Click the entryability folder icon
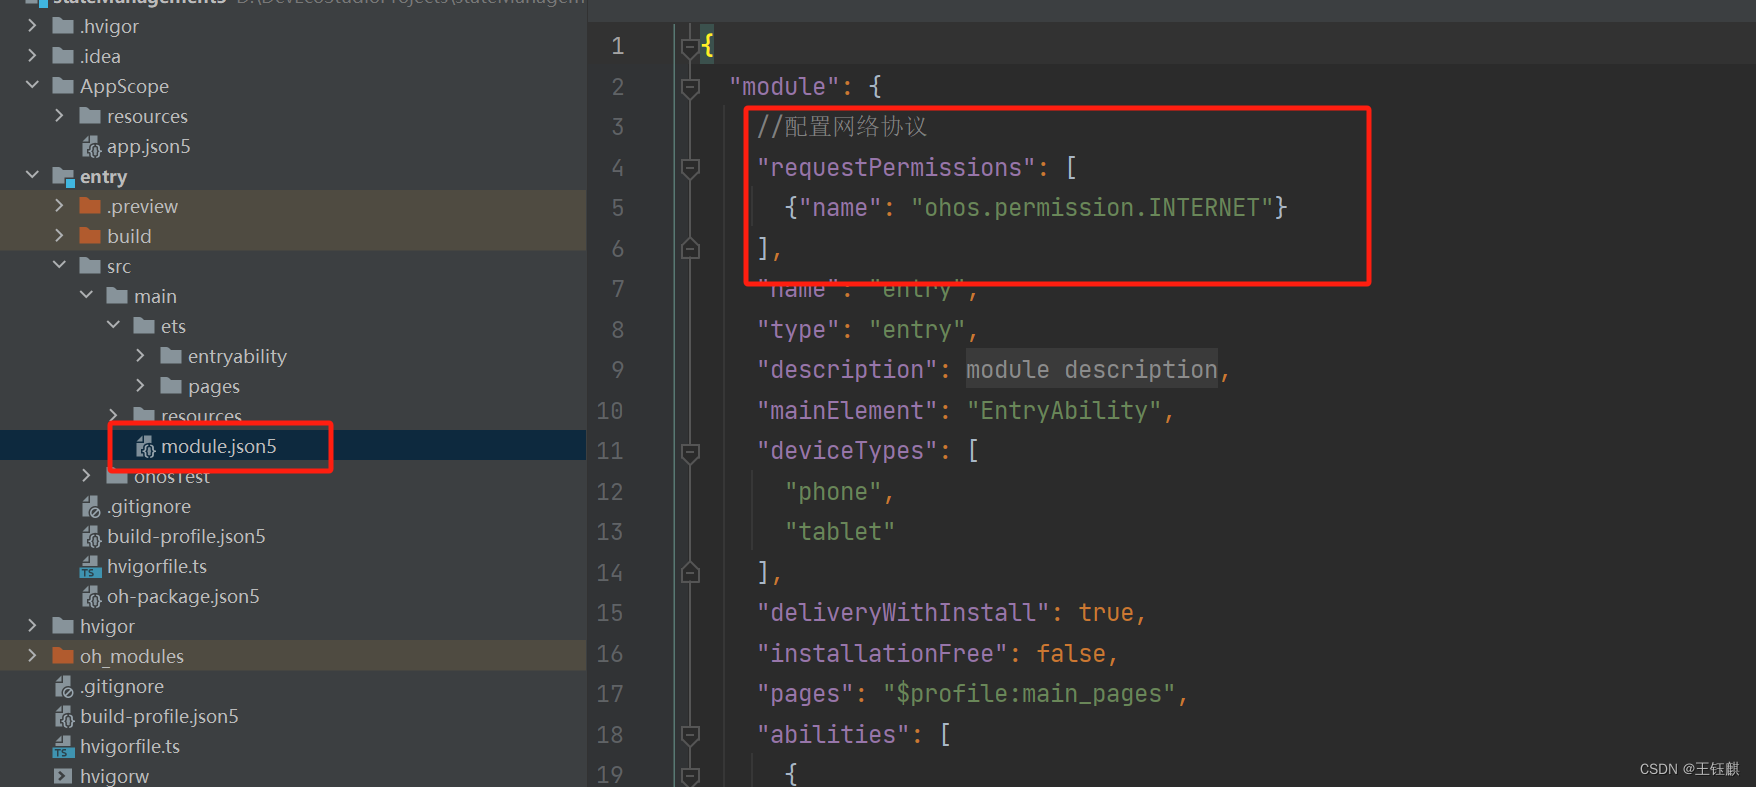 (171, 356)
